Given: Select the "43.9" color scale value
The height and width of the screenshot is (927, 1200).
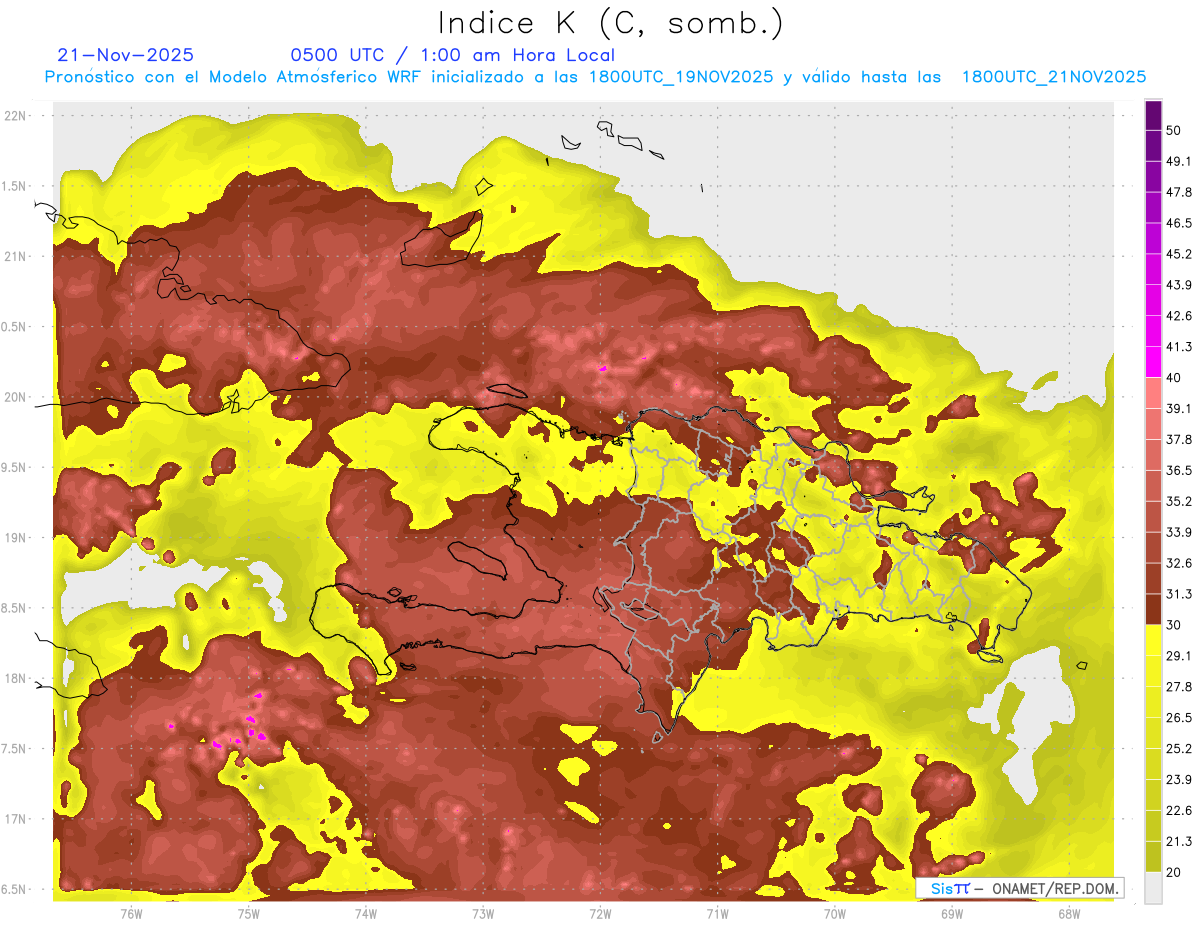Looking at the screenshot, I should pyautogui.click(x=1179, y=285).
